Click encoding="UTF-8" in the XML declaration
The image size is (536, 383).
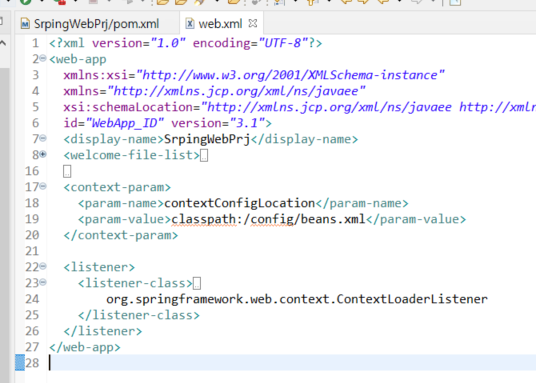(x=250, y=43)
